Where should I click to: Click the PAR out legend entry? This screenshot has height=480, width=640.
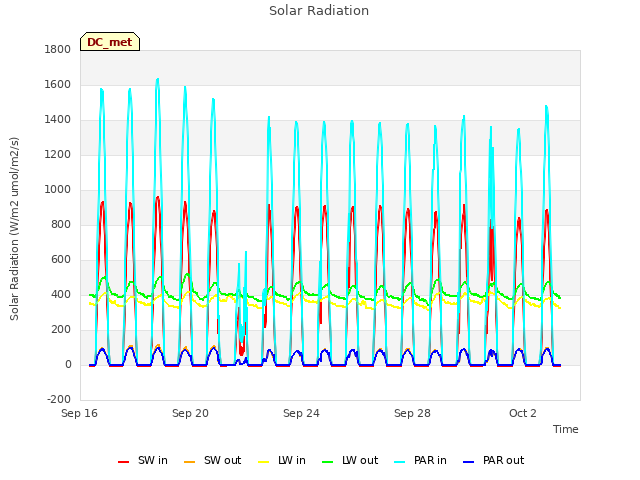(x=493, y=460)
